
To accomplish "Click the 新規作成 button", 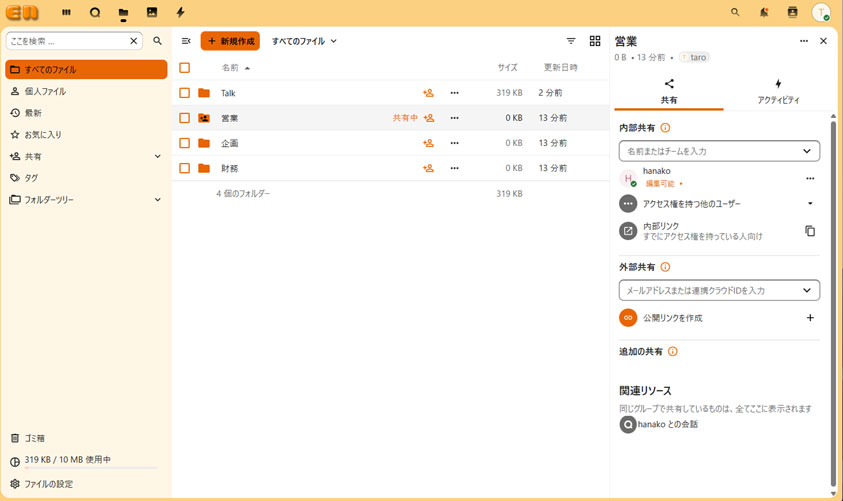I will point(230,41).
